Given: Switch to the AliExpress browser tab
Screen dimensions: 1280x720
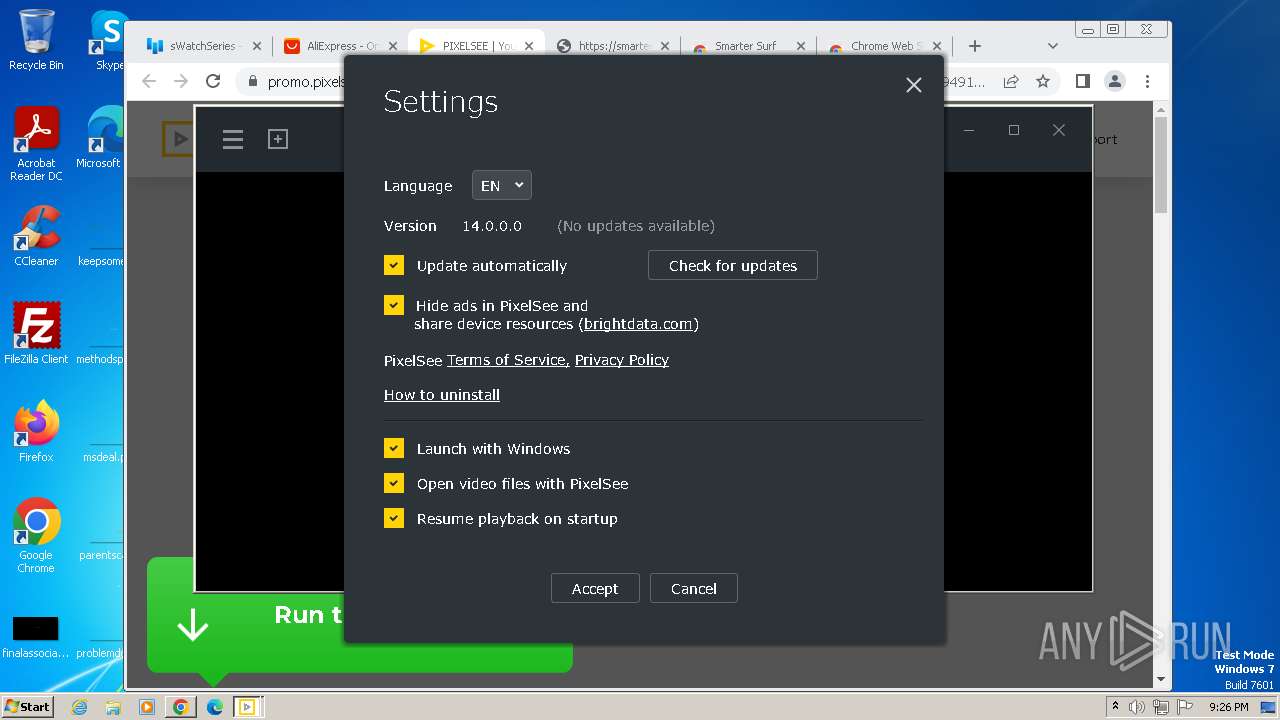Looking at the screenshot, I should [339, 46].
